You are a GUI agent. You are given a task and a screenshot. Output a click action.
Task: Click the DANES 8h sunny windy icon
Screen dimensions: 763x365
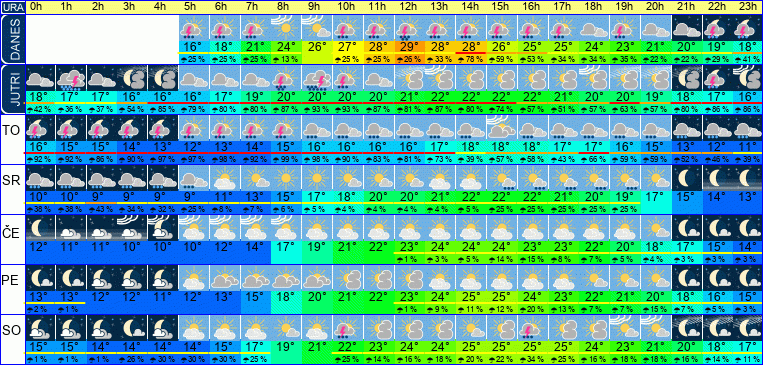coord(285,27)
